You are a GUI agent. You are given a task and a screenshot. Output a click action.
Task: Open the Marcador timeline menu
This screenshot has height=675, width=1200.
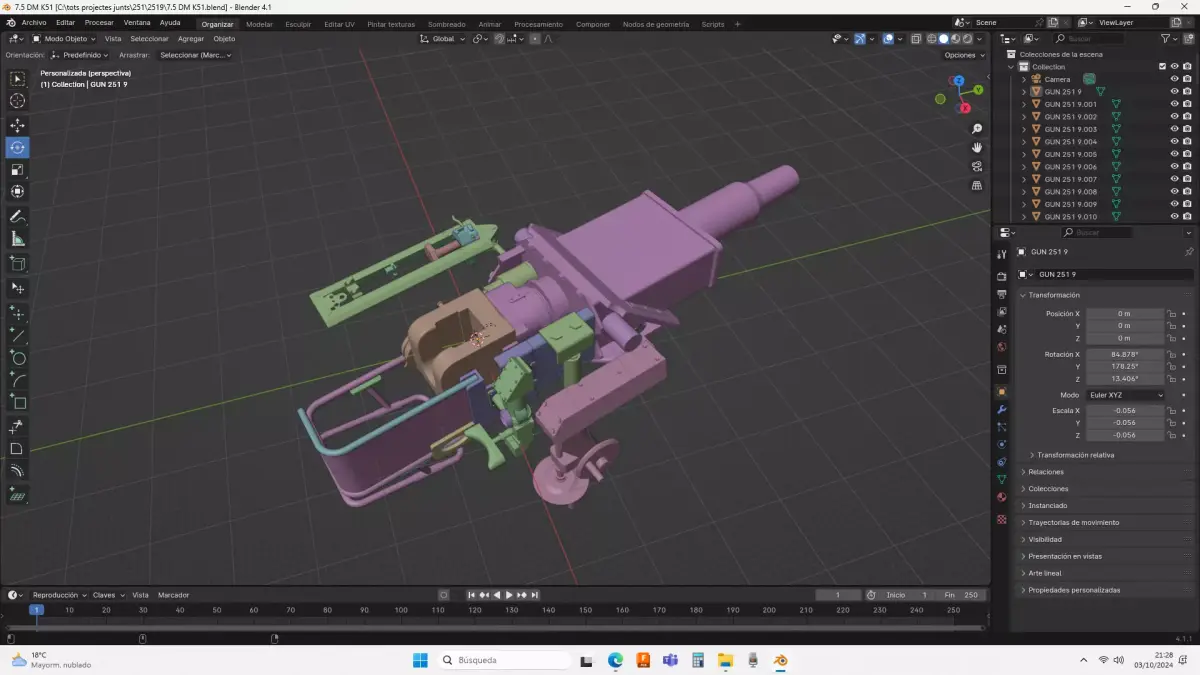173,595
